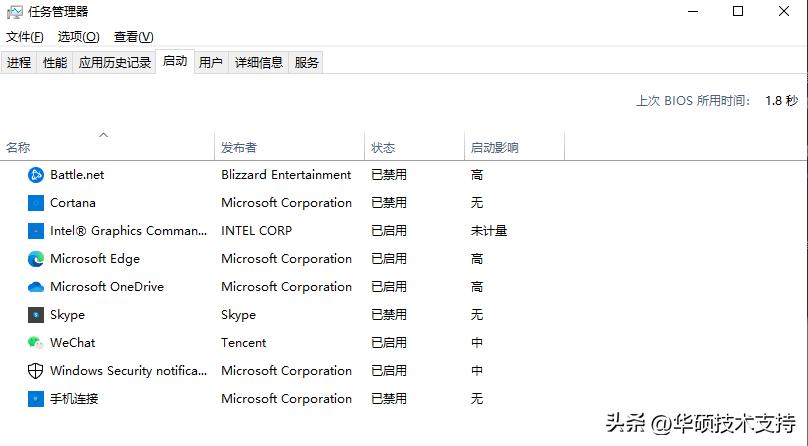Click the Microsoft Edge icon
808x446 pixels.
click(36, 259)
